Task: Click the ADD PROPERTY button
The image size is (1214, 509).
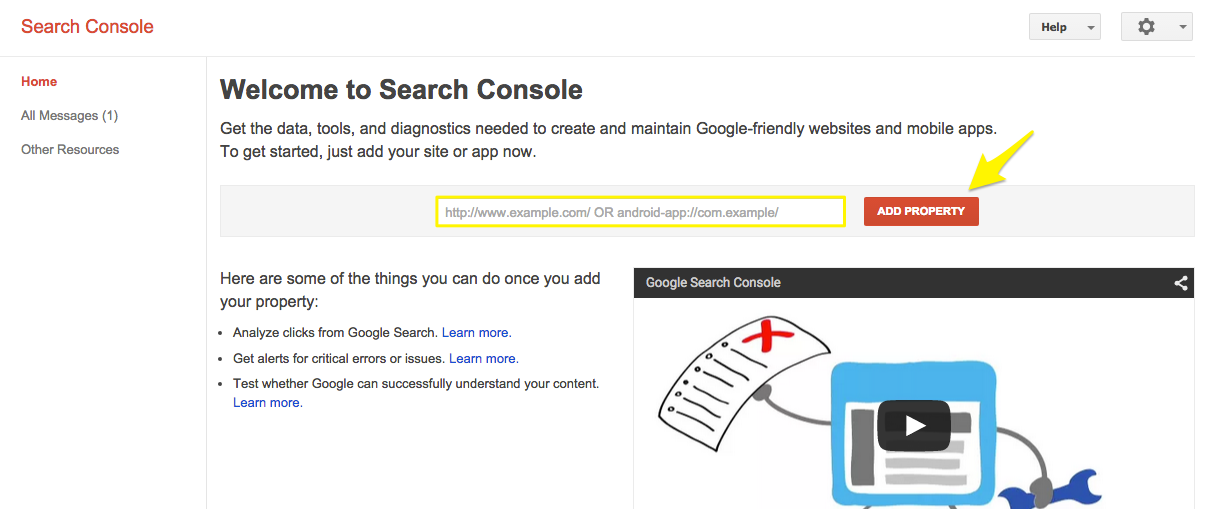Action: pyautogui.click(x=920, y=211)
